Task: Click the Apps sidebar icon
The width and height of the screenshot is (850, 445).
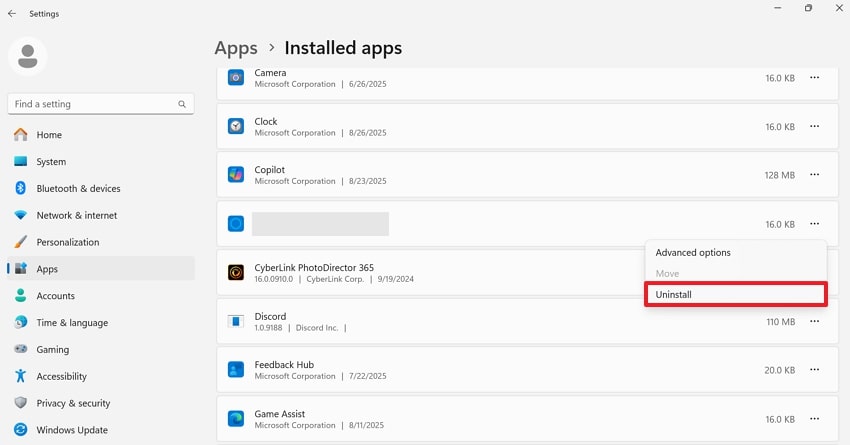Action: (21, 268)
